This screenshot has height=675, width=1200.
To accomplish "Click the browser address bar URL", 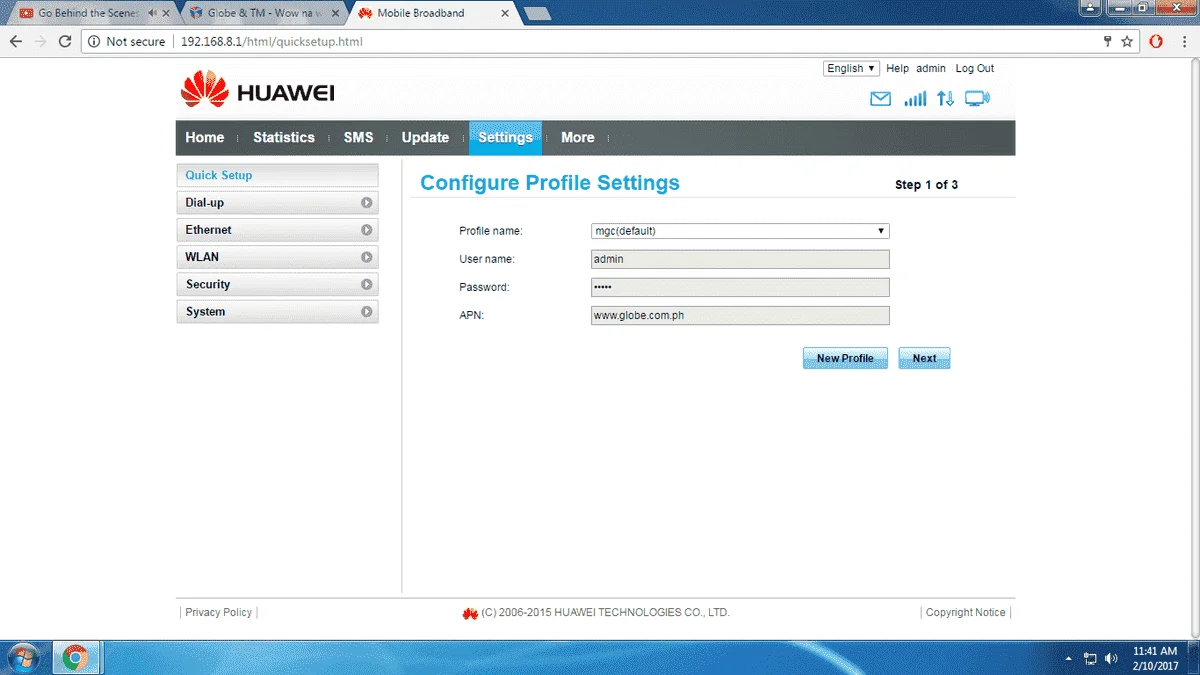I will pyautogui.click(x=271, y=42).
